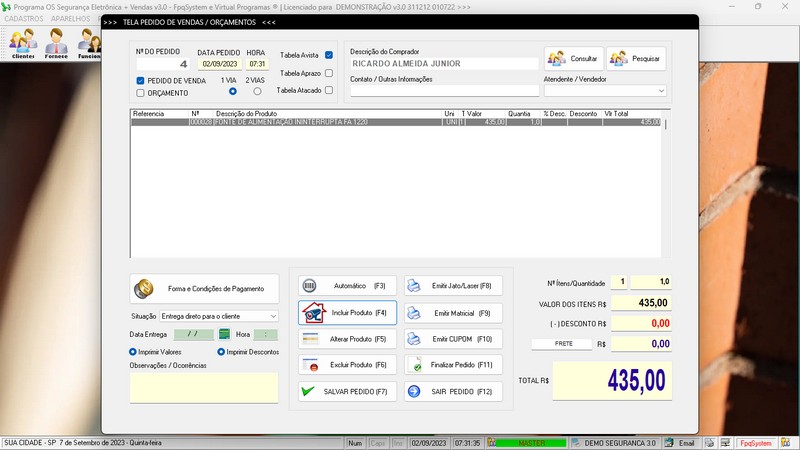Click Nº DO PEDIDO field
This screenshot has height=450, width=800.
[x=163, y=64]
